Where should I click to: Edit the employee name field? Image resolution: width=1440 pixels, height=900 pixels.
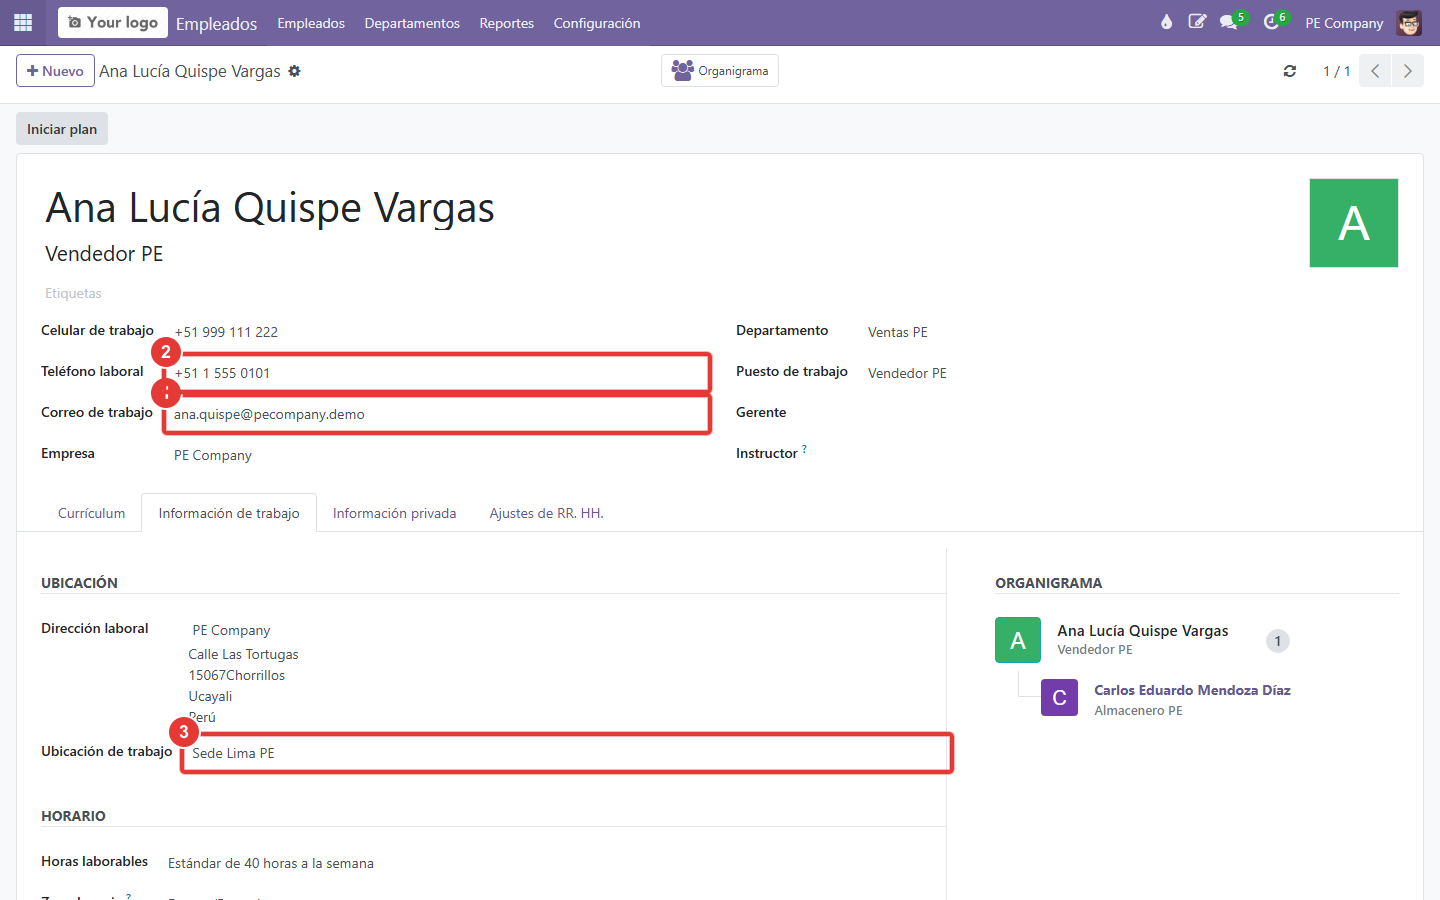tap(270, 208)
